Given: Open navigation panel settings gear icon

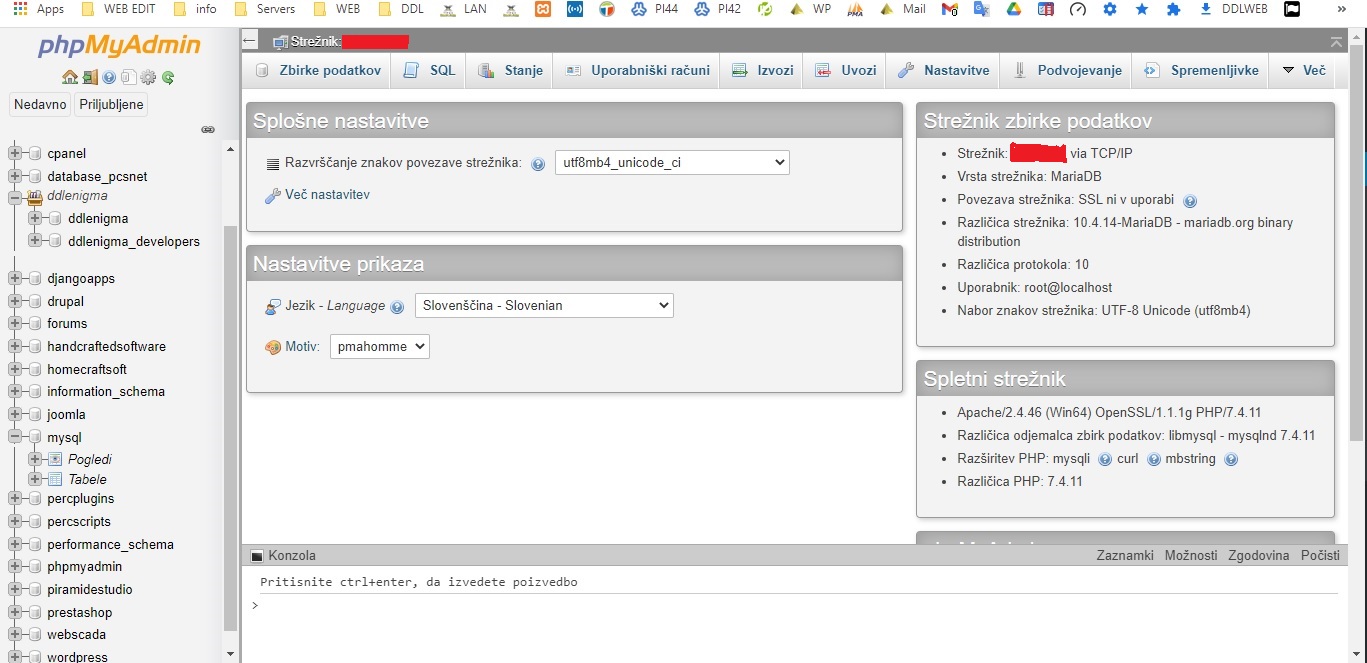Looking at the screenshot, I should pos(148,77).
